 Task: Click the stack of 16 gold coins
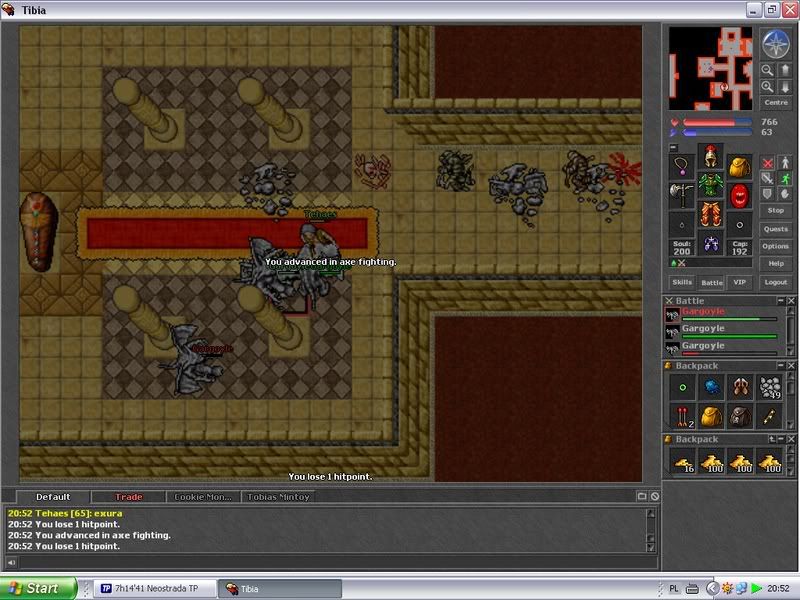coord(682,461)
